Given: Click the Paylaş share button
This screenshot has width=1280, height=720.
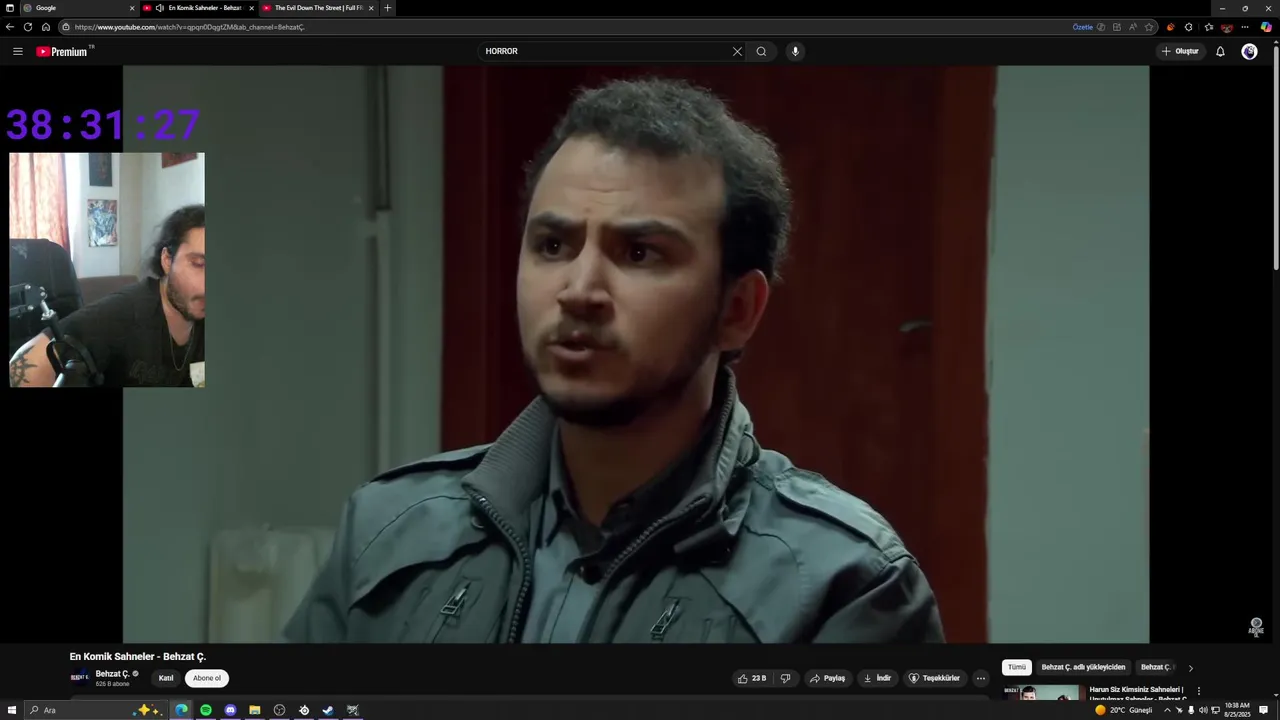Looking at the screenshot, I should click(x=827, y=678).
